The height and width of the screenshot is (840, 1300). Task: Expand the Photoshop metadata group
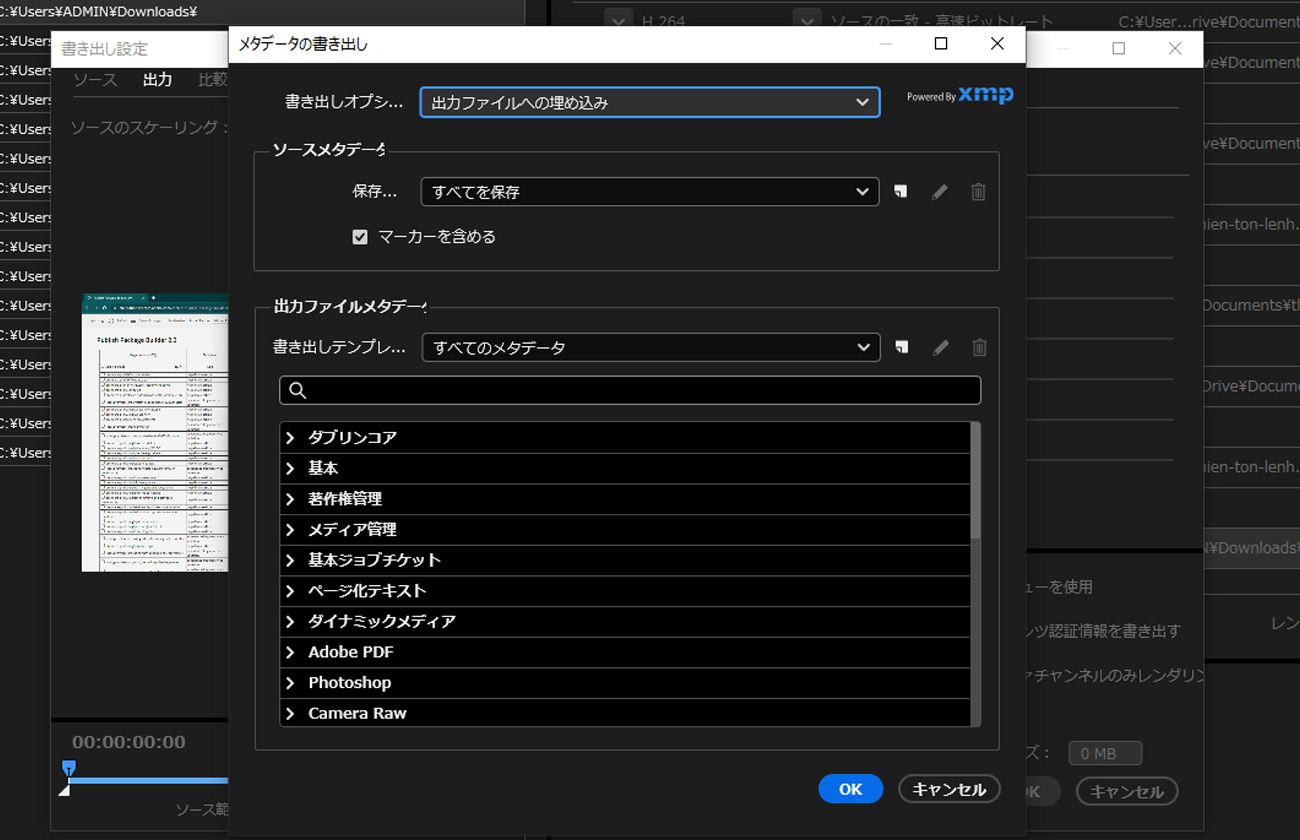pos(289,682)
